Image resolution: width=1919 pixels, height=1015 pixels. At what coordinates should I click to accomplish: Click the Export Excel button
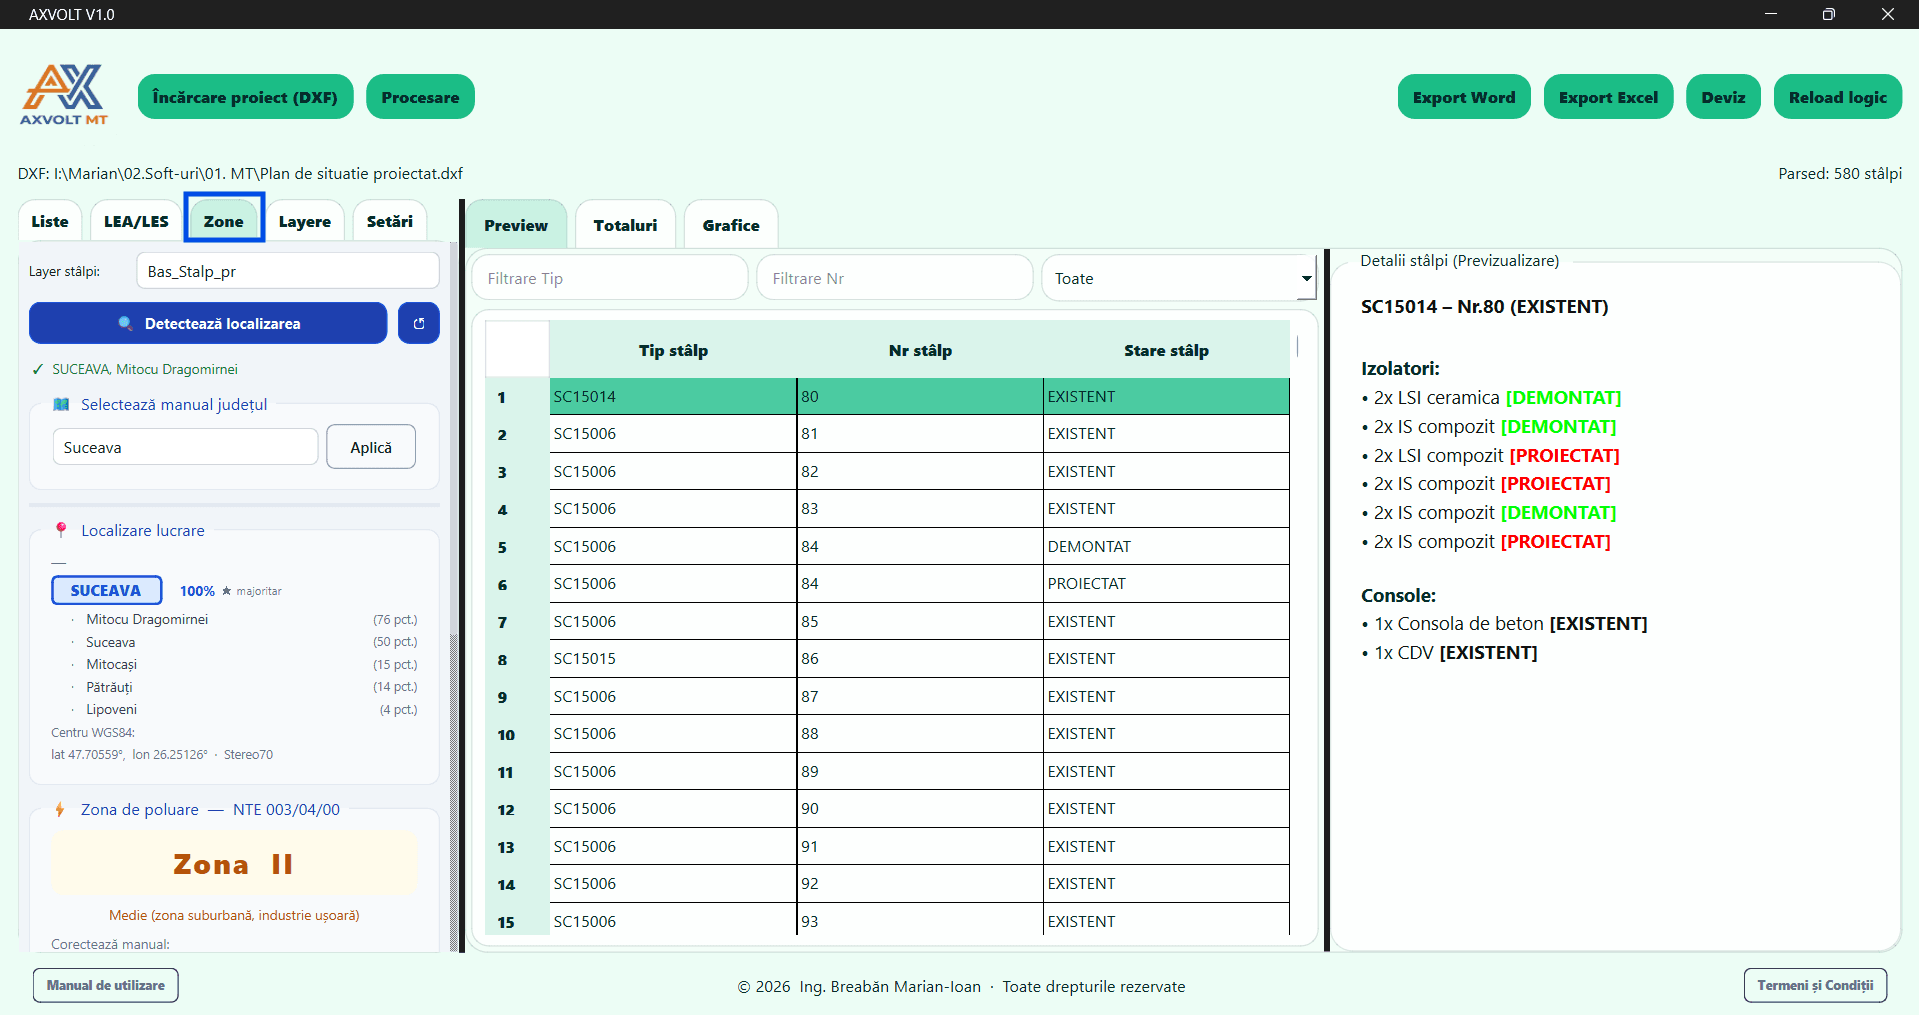(x=1608, y=97)
